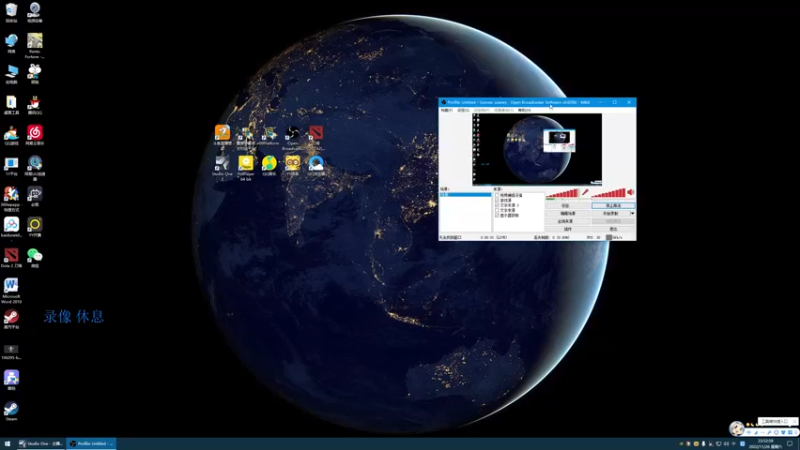Switch to Studio One in the taskbar
The width and height of the screenshot is (800, 450).
coord(41,444)
